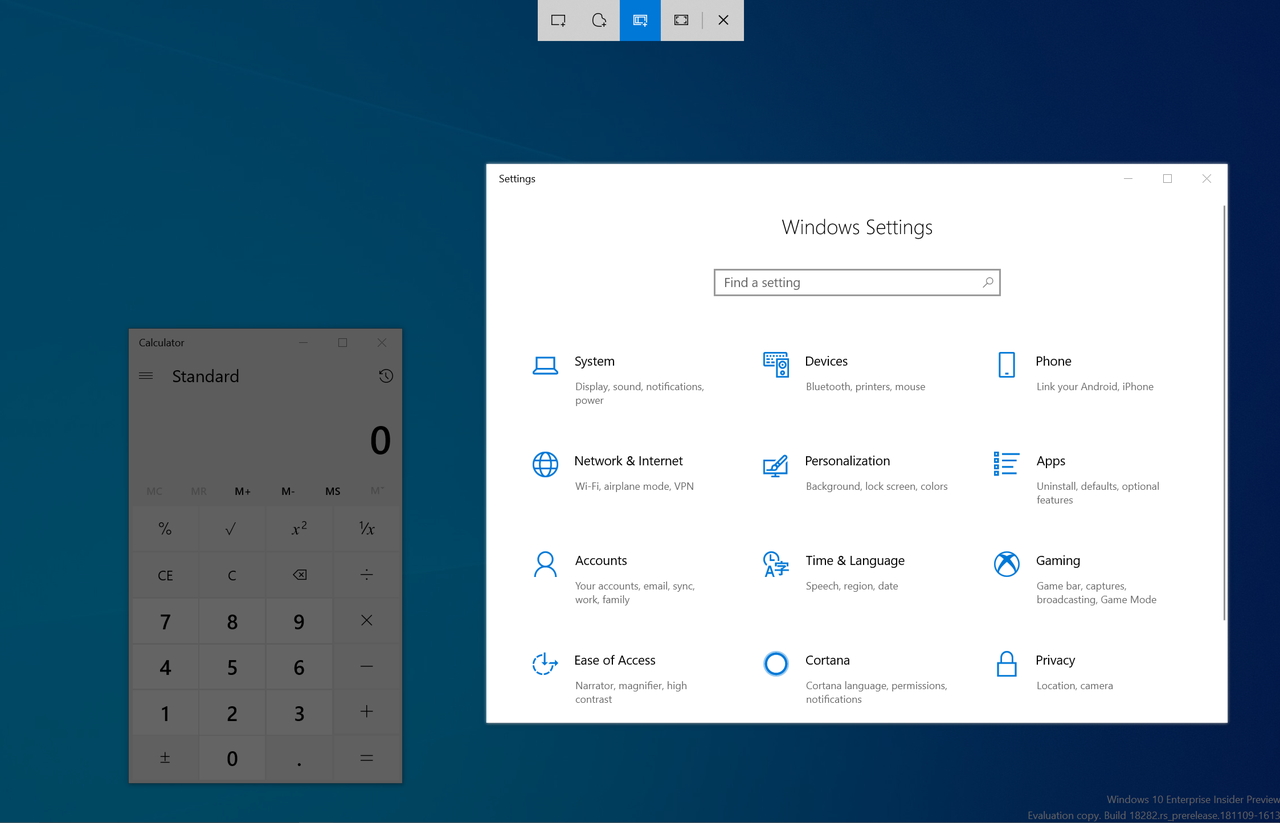Screen dimensions: 1280x823
Task: Click the Network & Internet globe icon
Action: pos(544,464)
